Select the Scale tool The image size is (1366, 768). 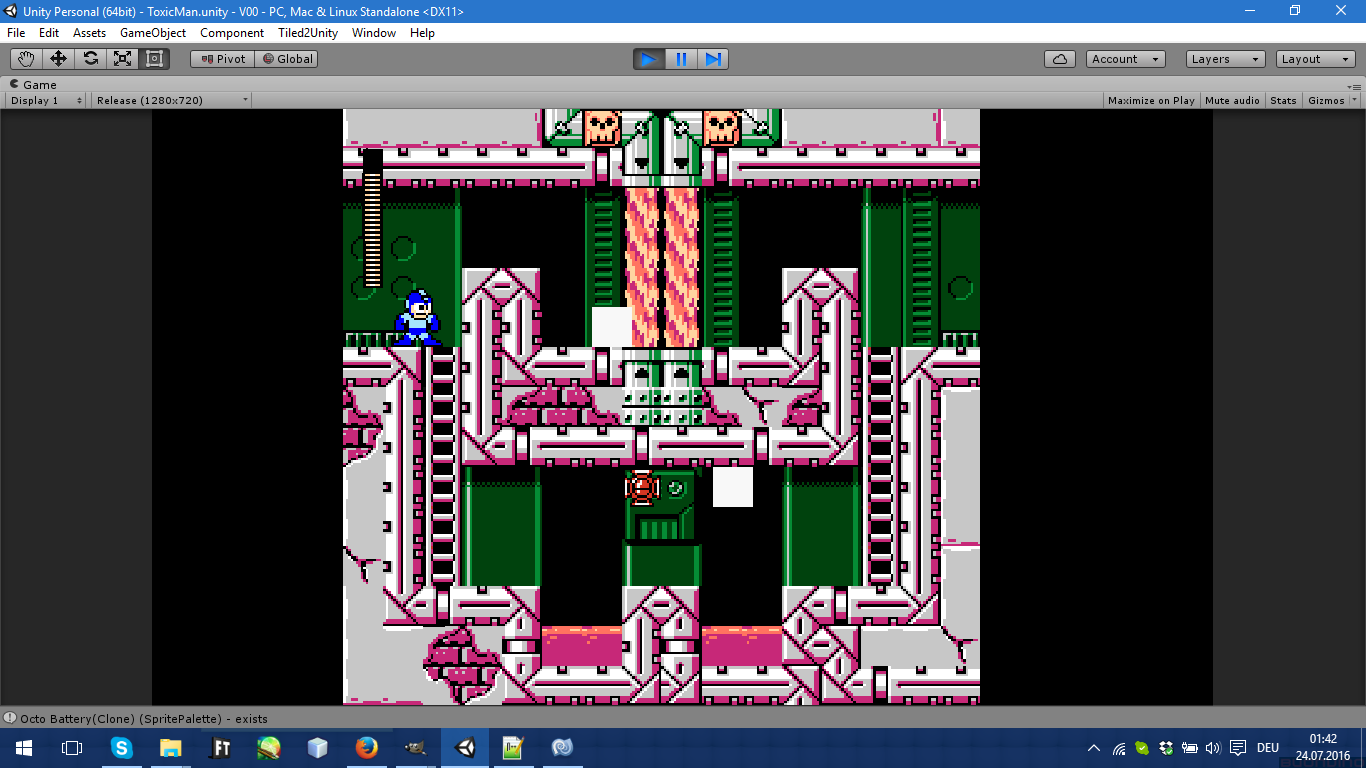click(122, 59)
